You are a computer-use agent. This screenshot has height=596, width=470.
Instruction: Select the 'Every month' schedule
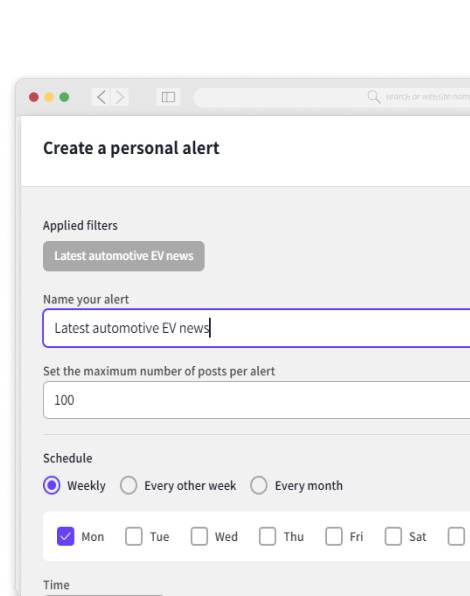point(259,485)
